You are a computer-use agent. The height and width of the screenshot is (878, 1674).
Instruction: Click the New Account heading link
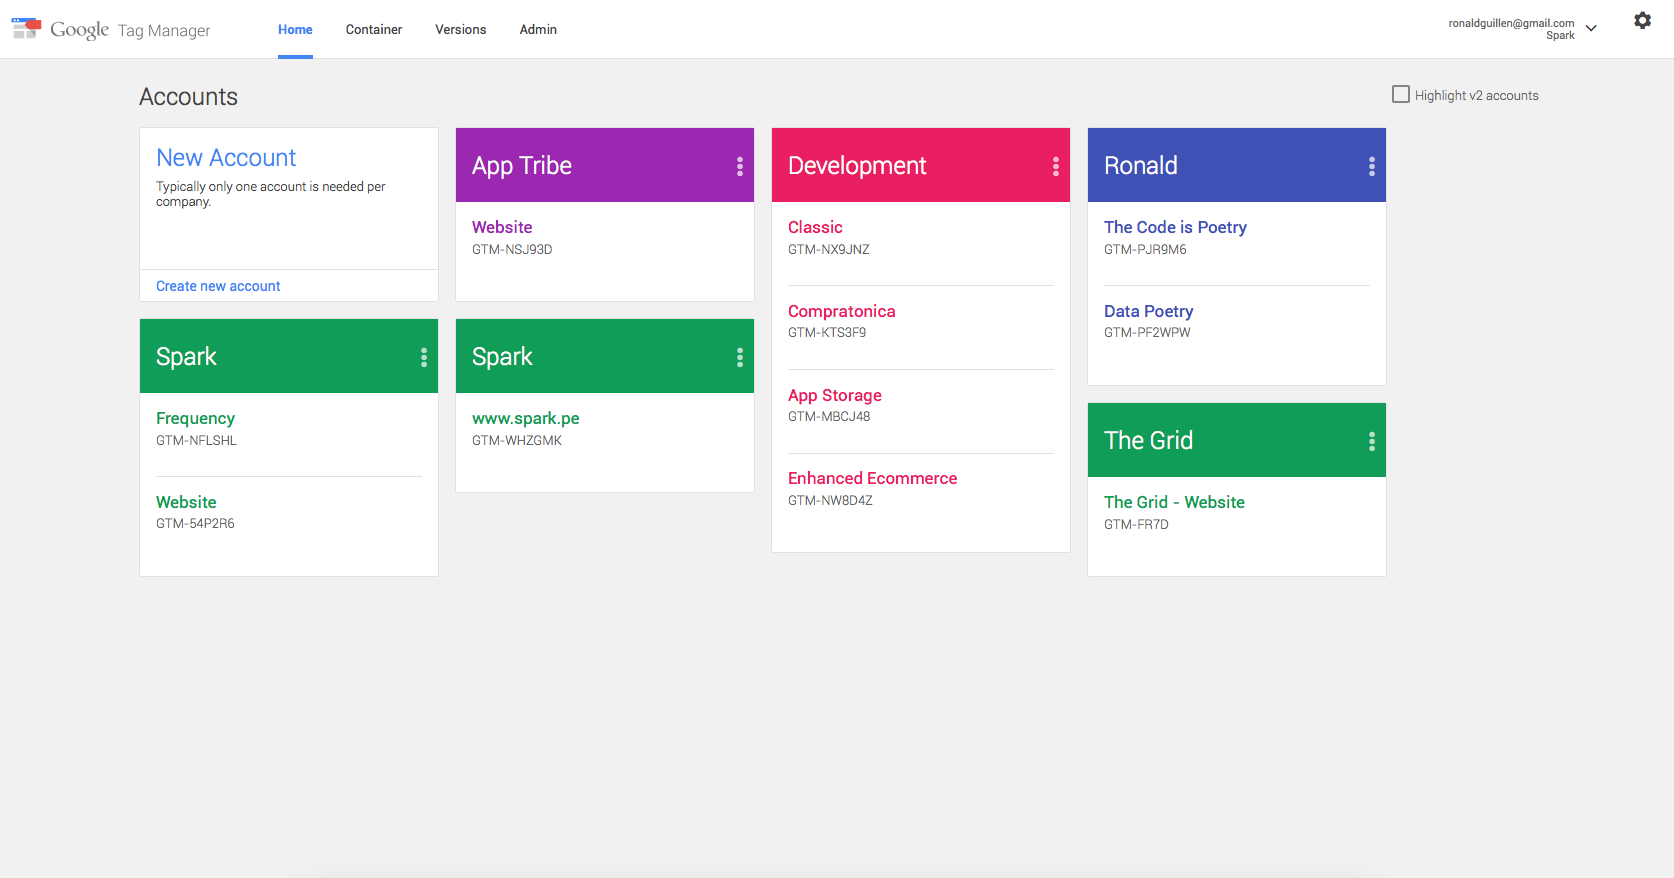[226, 158]
